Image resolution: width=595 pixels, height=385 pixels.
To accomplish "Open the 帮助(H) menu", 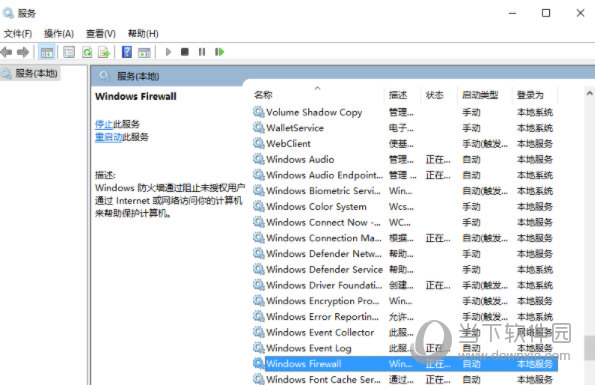I will coord(143,34).
